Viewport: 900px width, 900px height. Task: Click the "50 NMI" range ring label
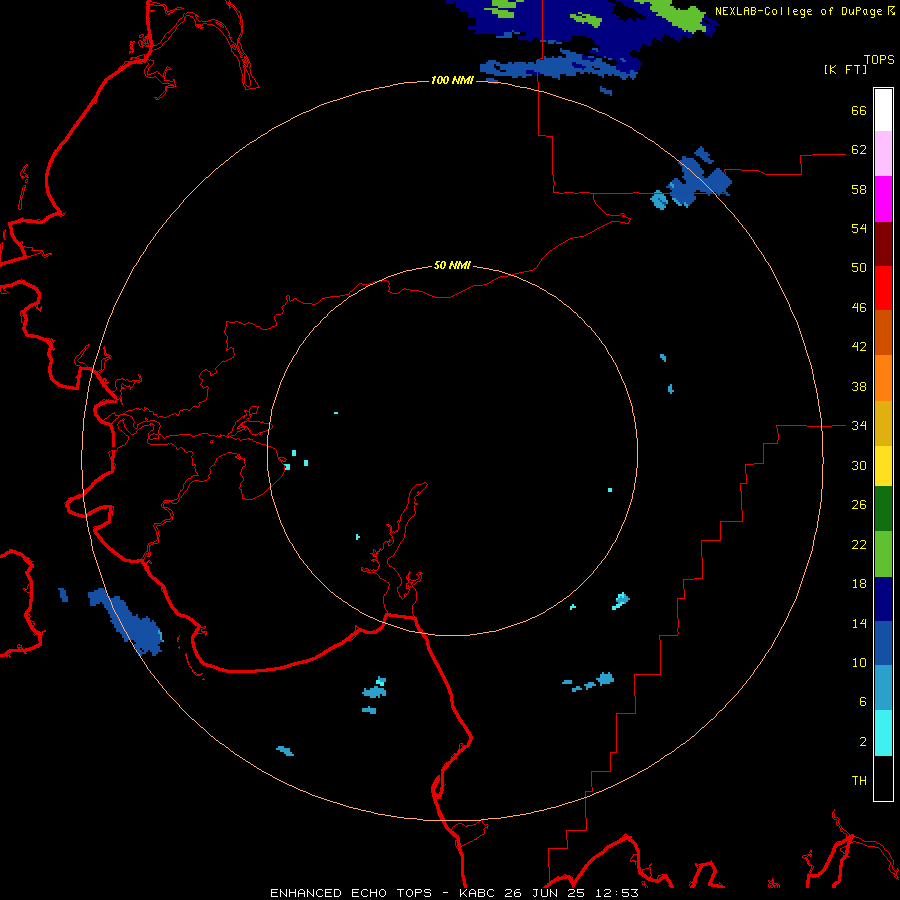[452, 265]
